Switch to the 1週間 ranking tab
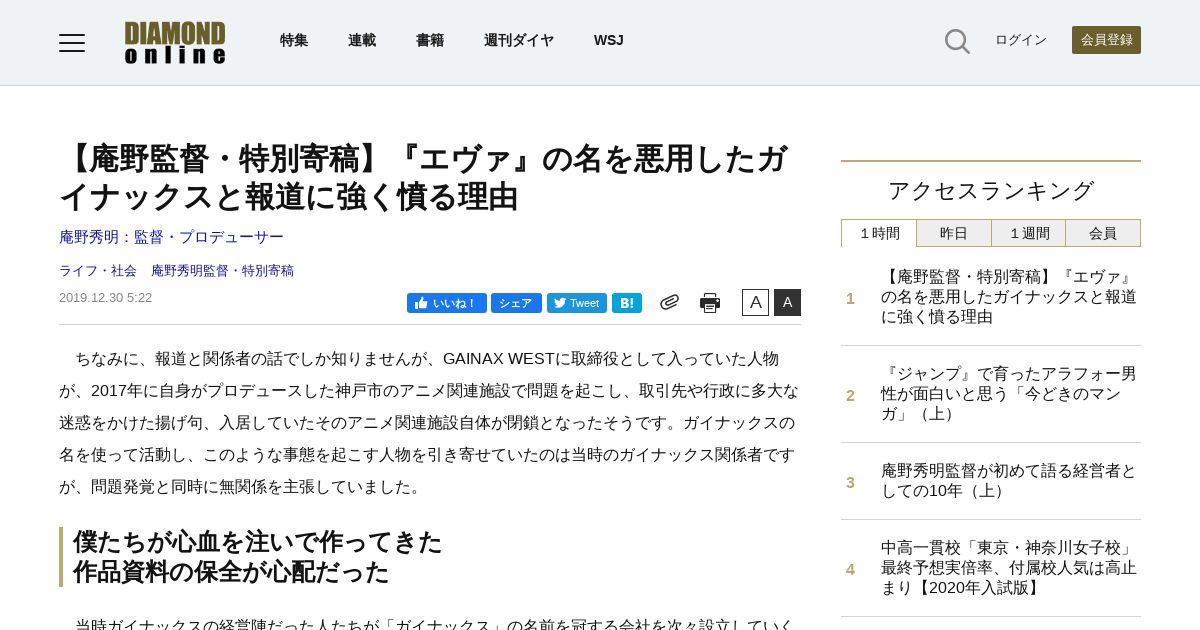The width and height of the screenshot is (1200, 630). tap(1029, 233)
